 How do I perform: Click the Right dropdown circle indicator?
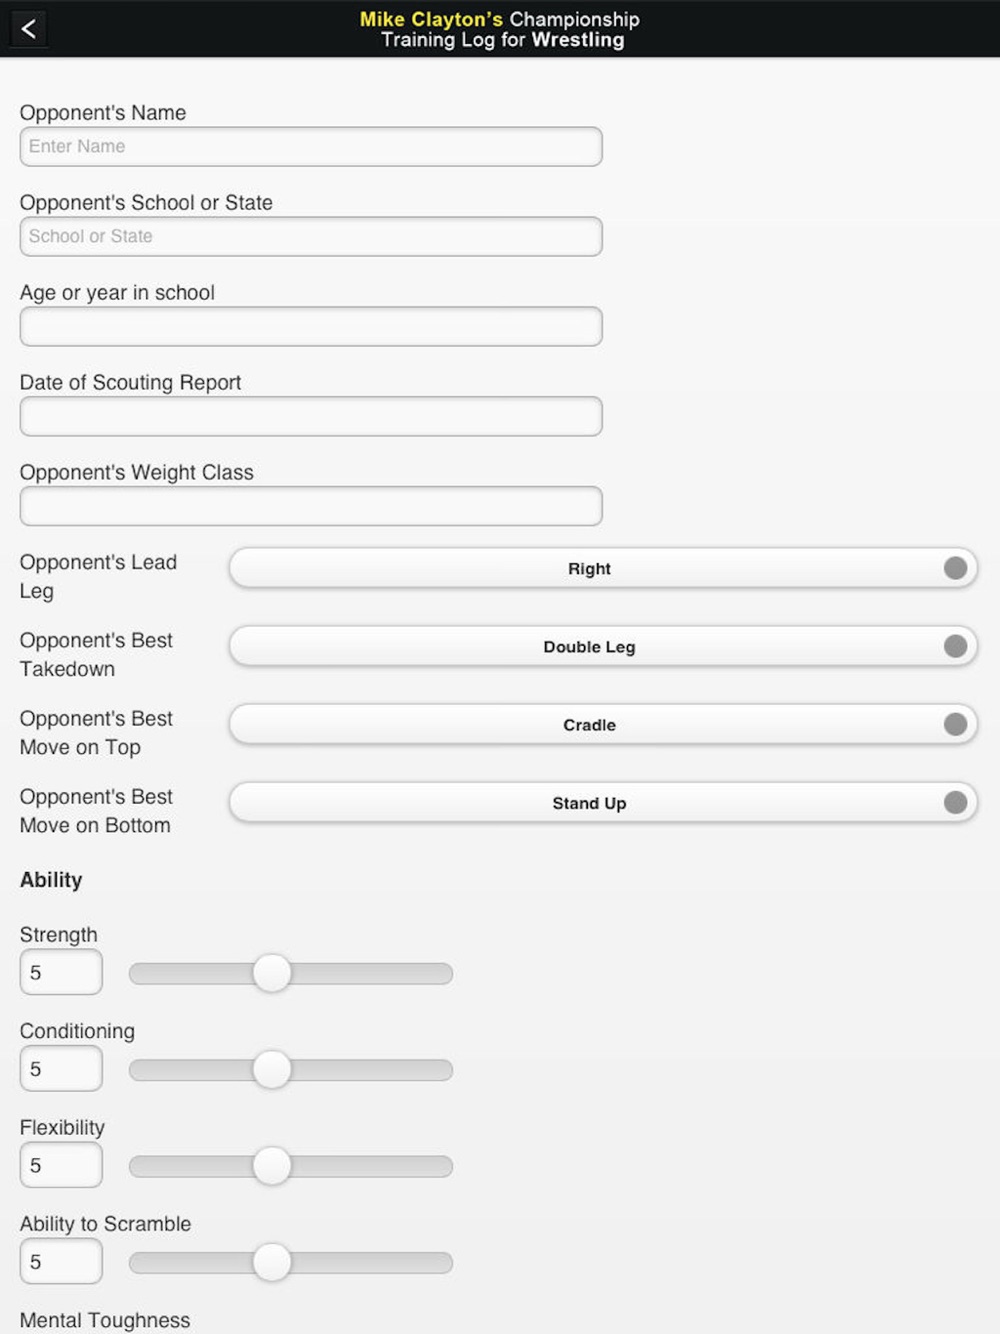tap(955, 568)
